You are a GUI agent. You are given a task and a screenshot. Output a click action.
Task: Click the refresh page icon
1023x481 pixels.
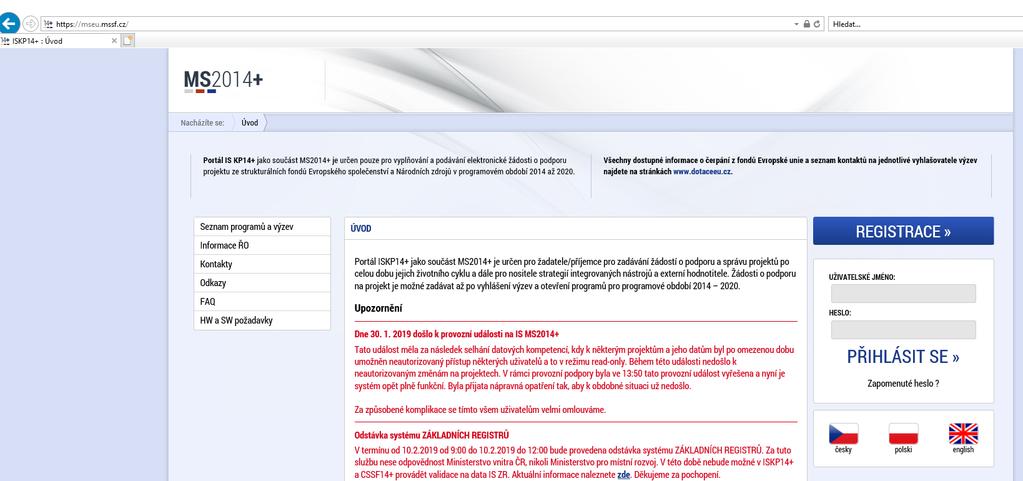817,24
